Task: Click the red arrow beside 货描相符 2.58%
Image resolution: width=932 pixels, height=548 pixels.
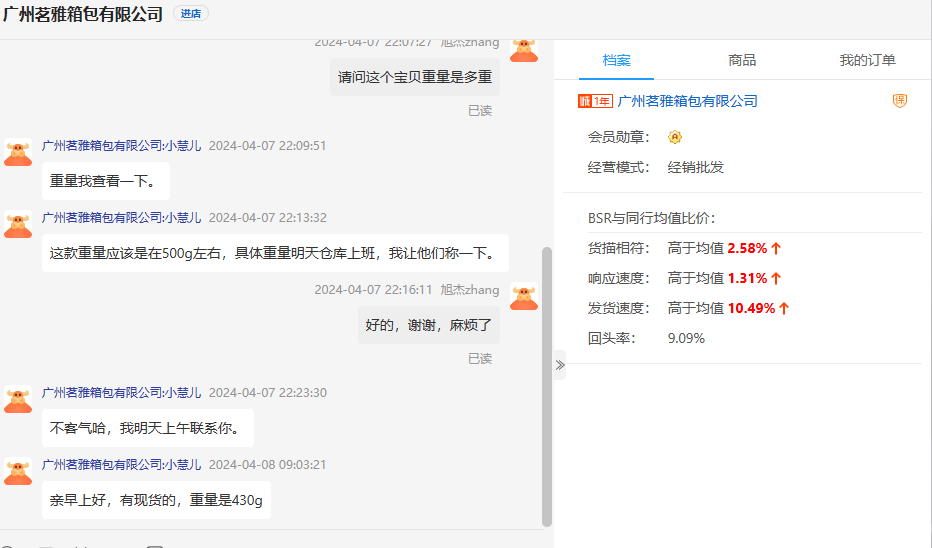Action: pyautogui.click(x=776, y=248)
